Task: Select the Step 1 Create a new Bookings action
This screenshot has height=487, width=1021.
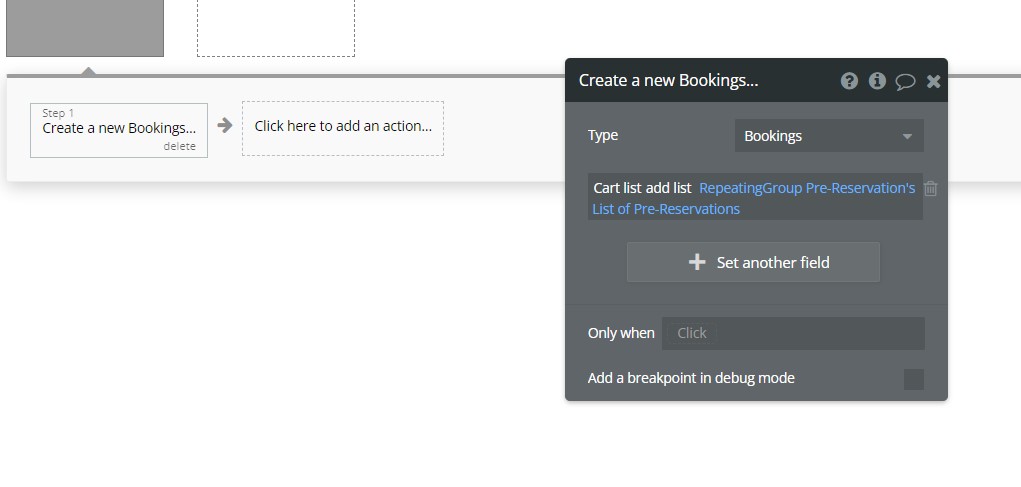Action: (x=118, y=127)
